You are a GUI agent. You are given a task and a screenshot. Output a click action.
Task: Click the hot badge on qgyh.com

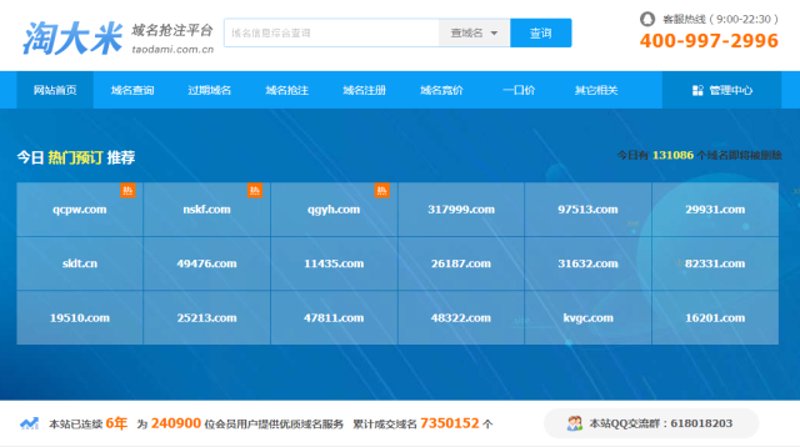[382, 190]
